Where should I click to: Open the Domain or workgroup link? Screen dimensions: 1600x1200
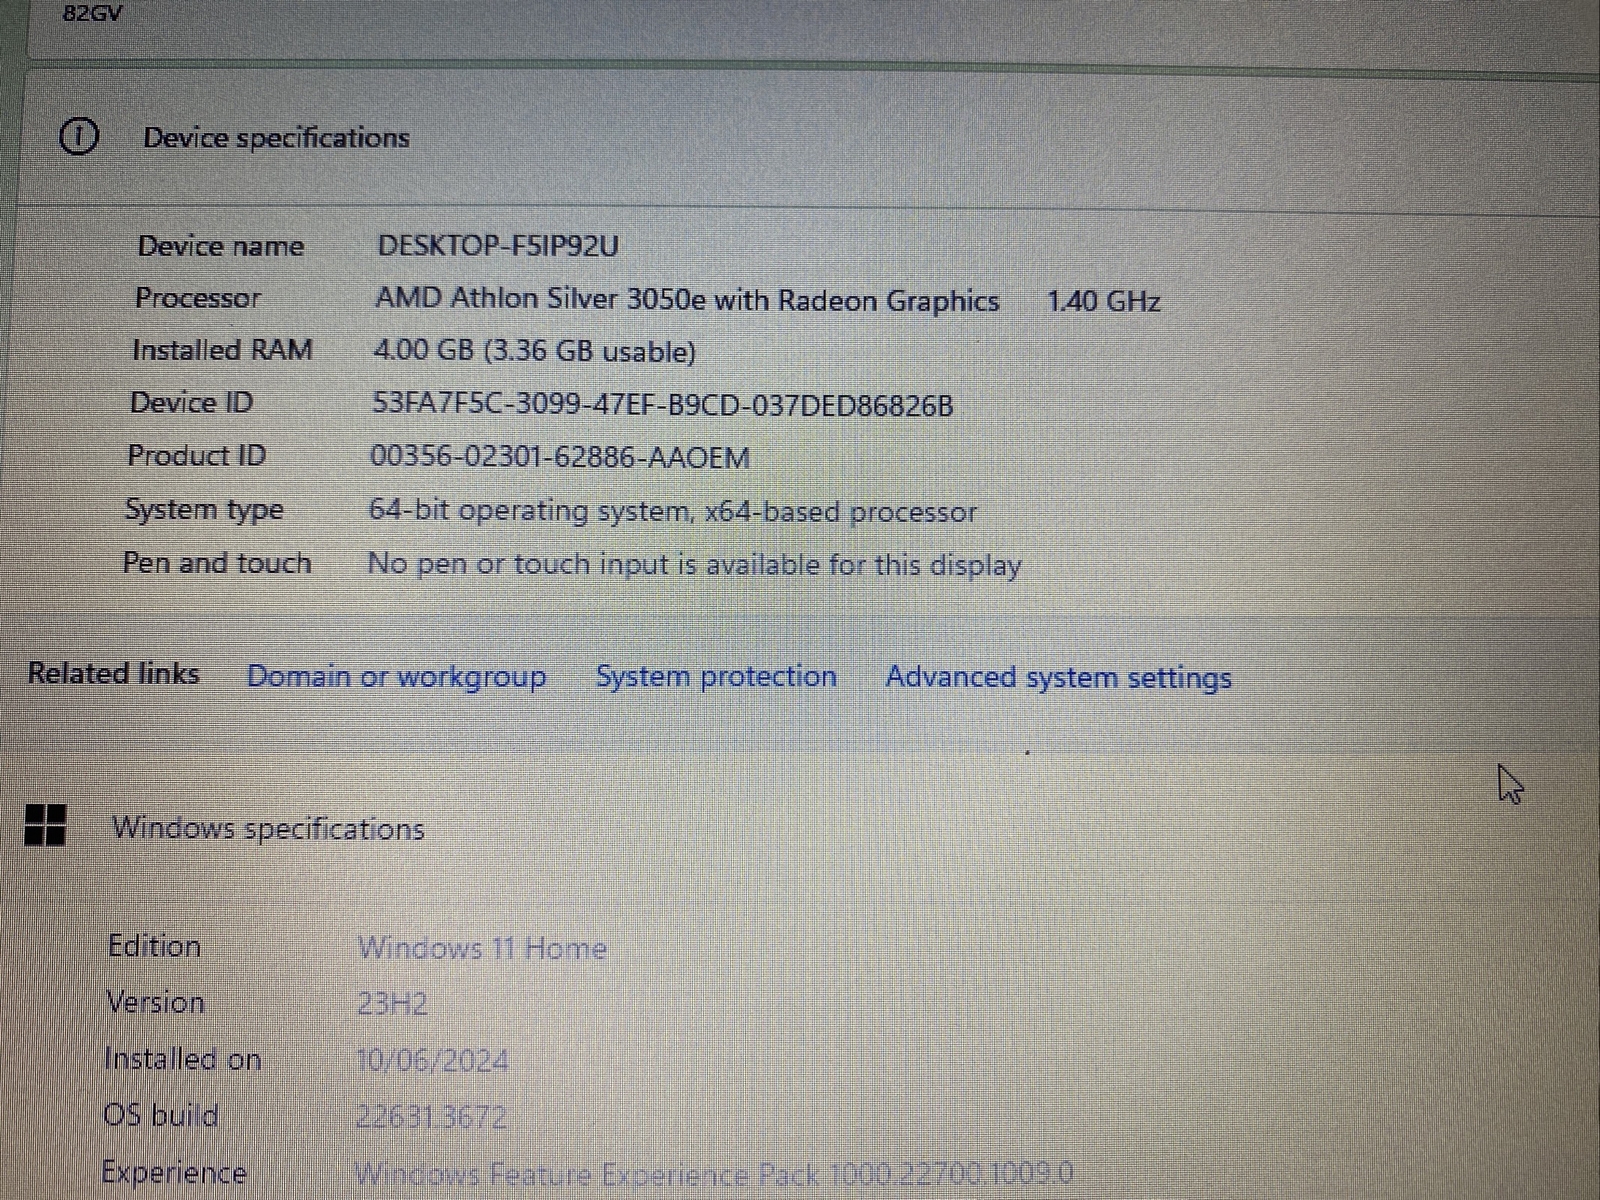coord(397,677)
